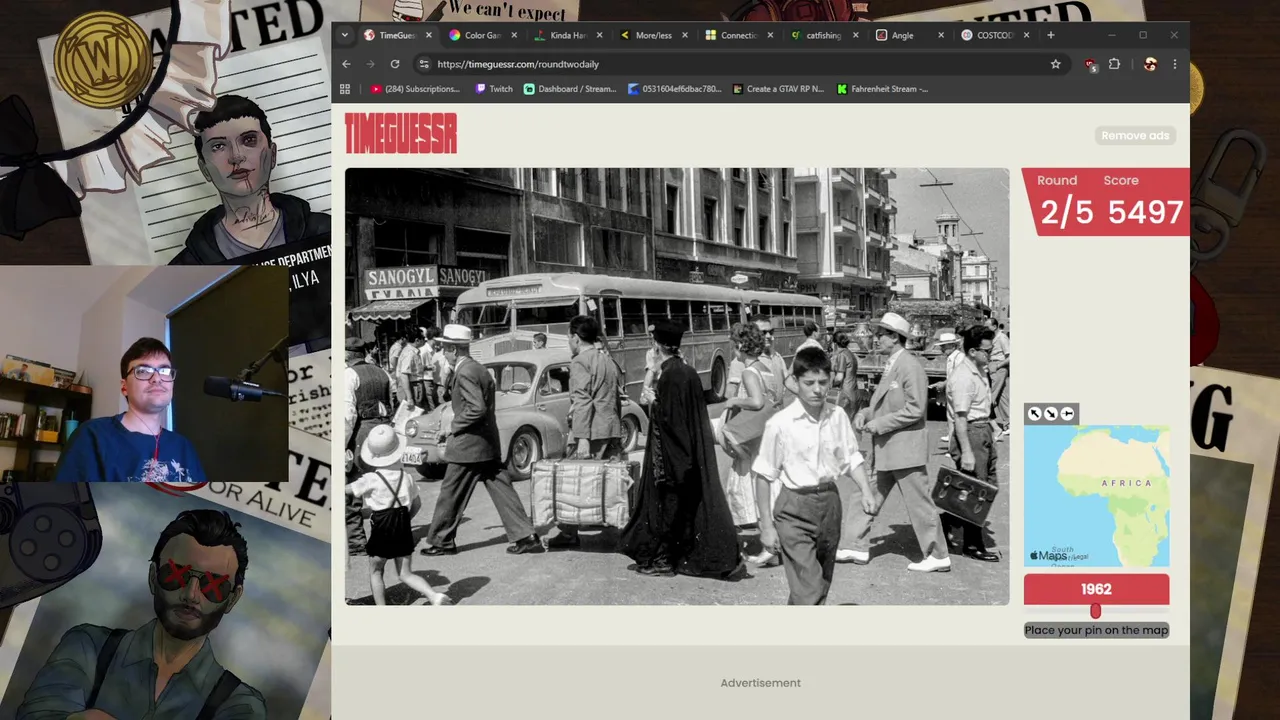Click the Apple Maps Legal link

tap(1078, 557)
